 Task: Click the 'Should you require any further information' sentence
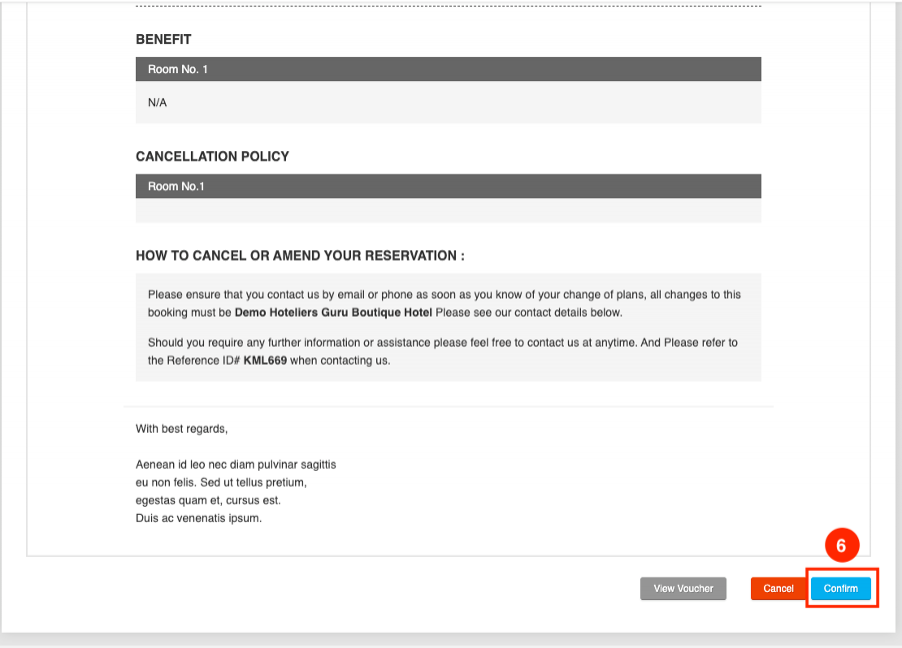442,343
